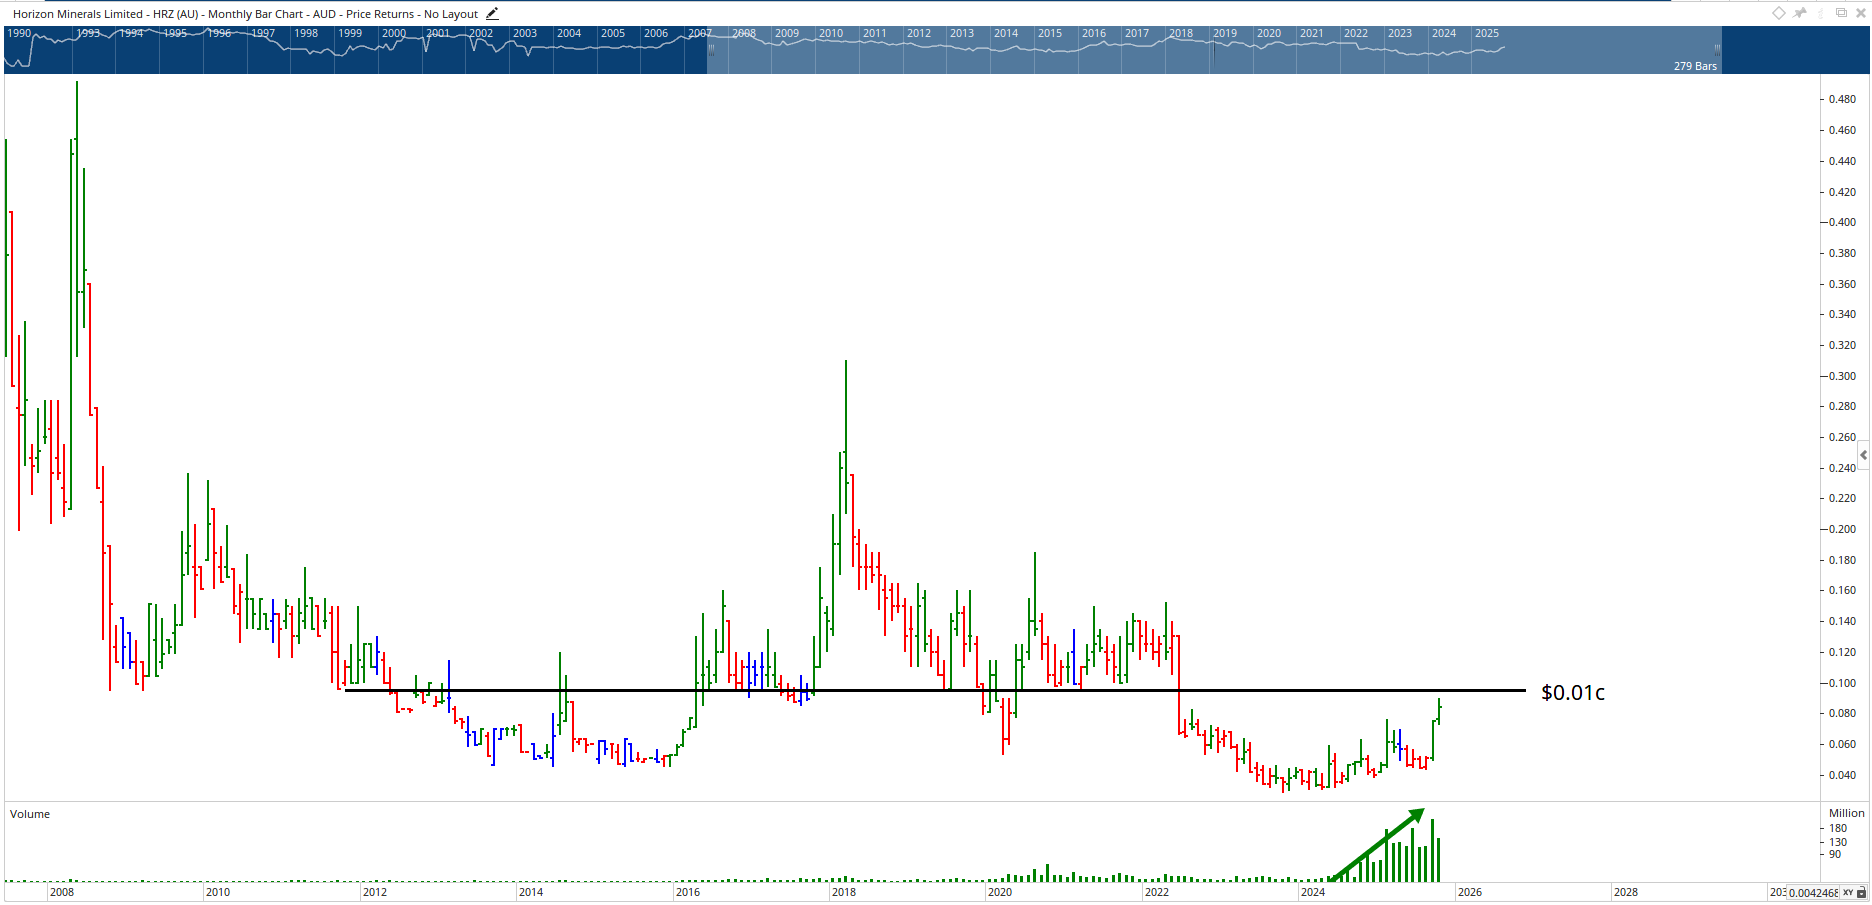
Task: Pin the chart window using the pushpin icon
Action: click(1800, 13)
